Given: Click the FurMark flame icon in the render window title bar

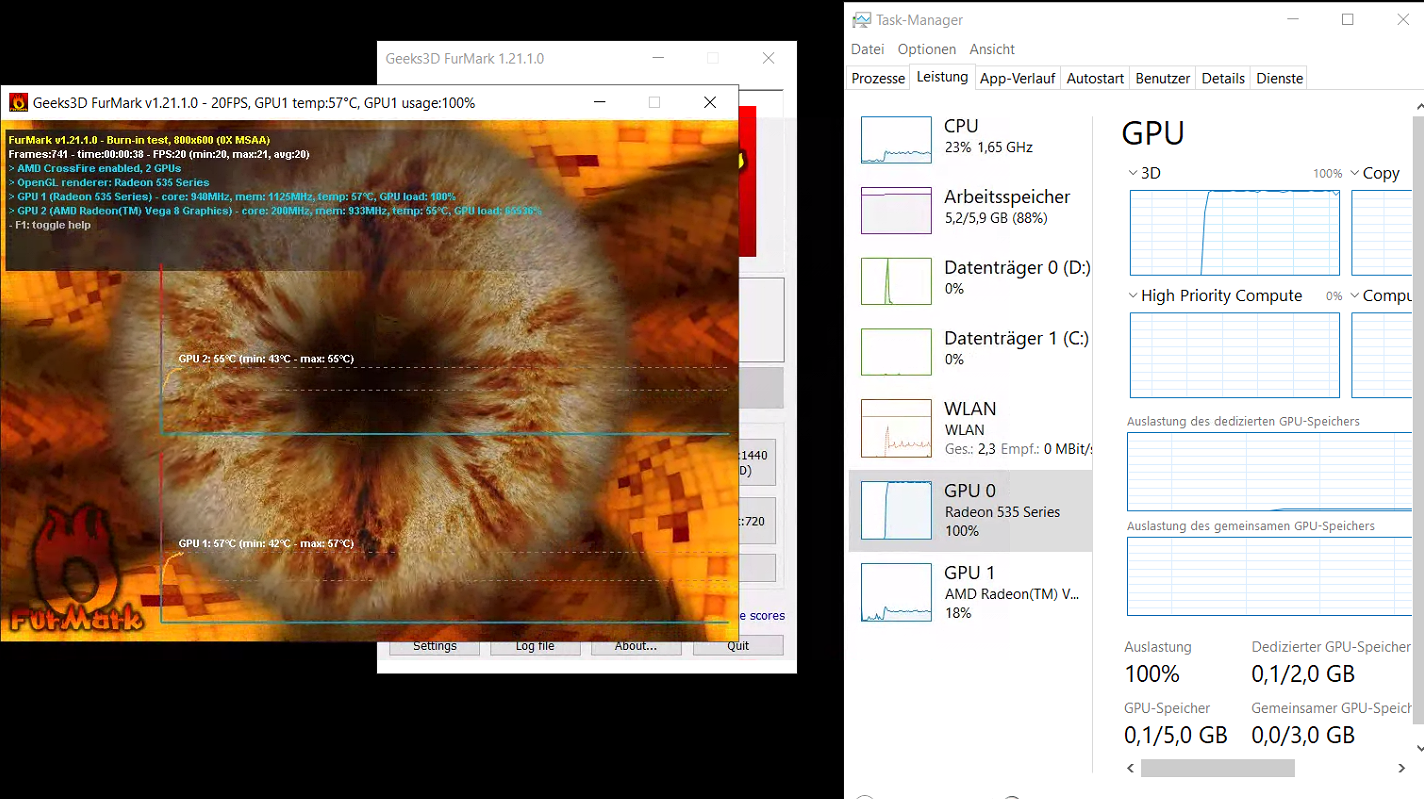Looking at the screenshot, I should point(19,102).
